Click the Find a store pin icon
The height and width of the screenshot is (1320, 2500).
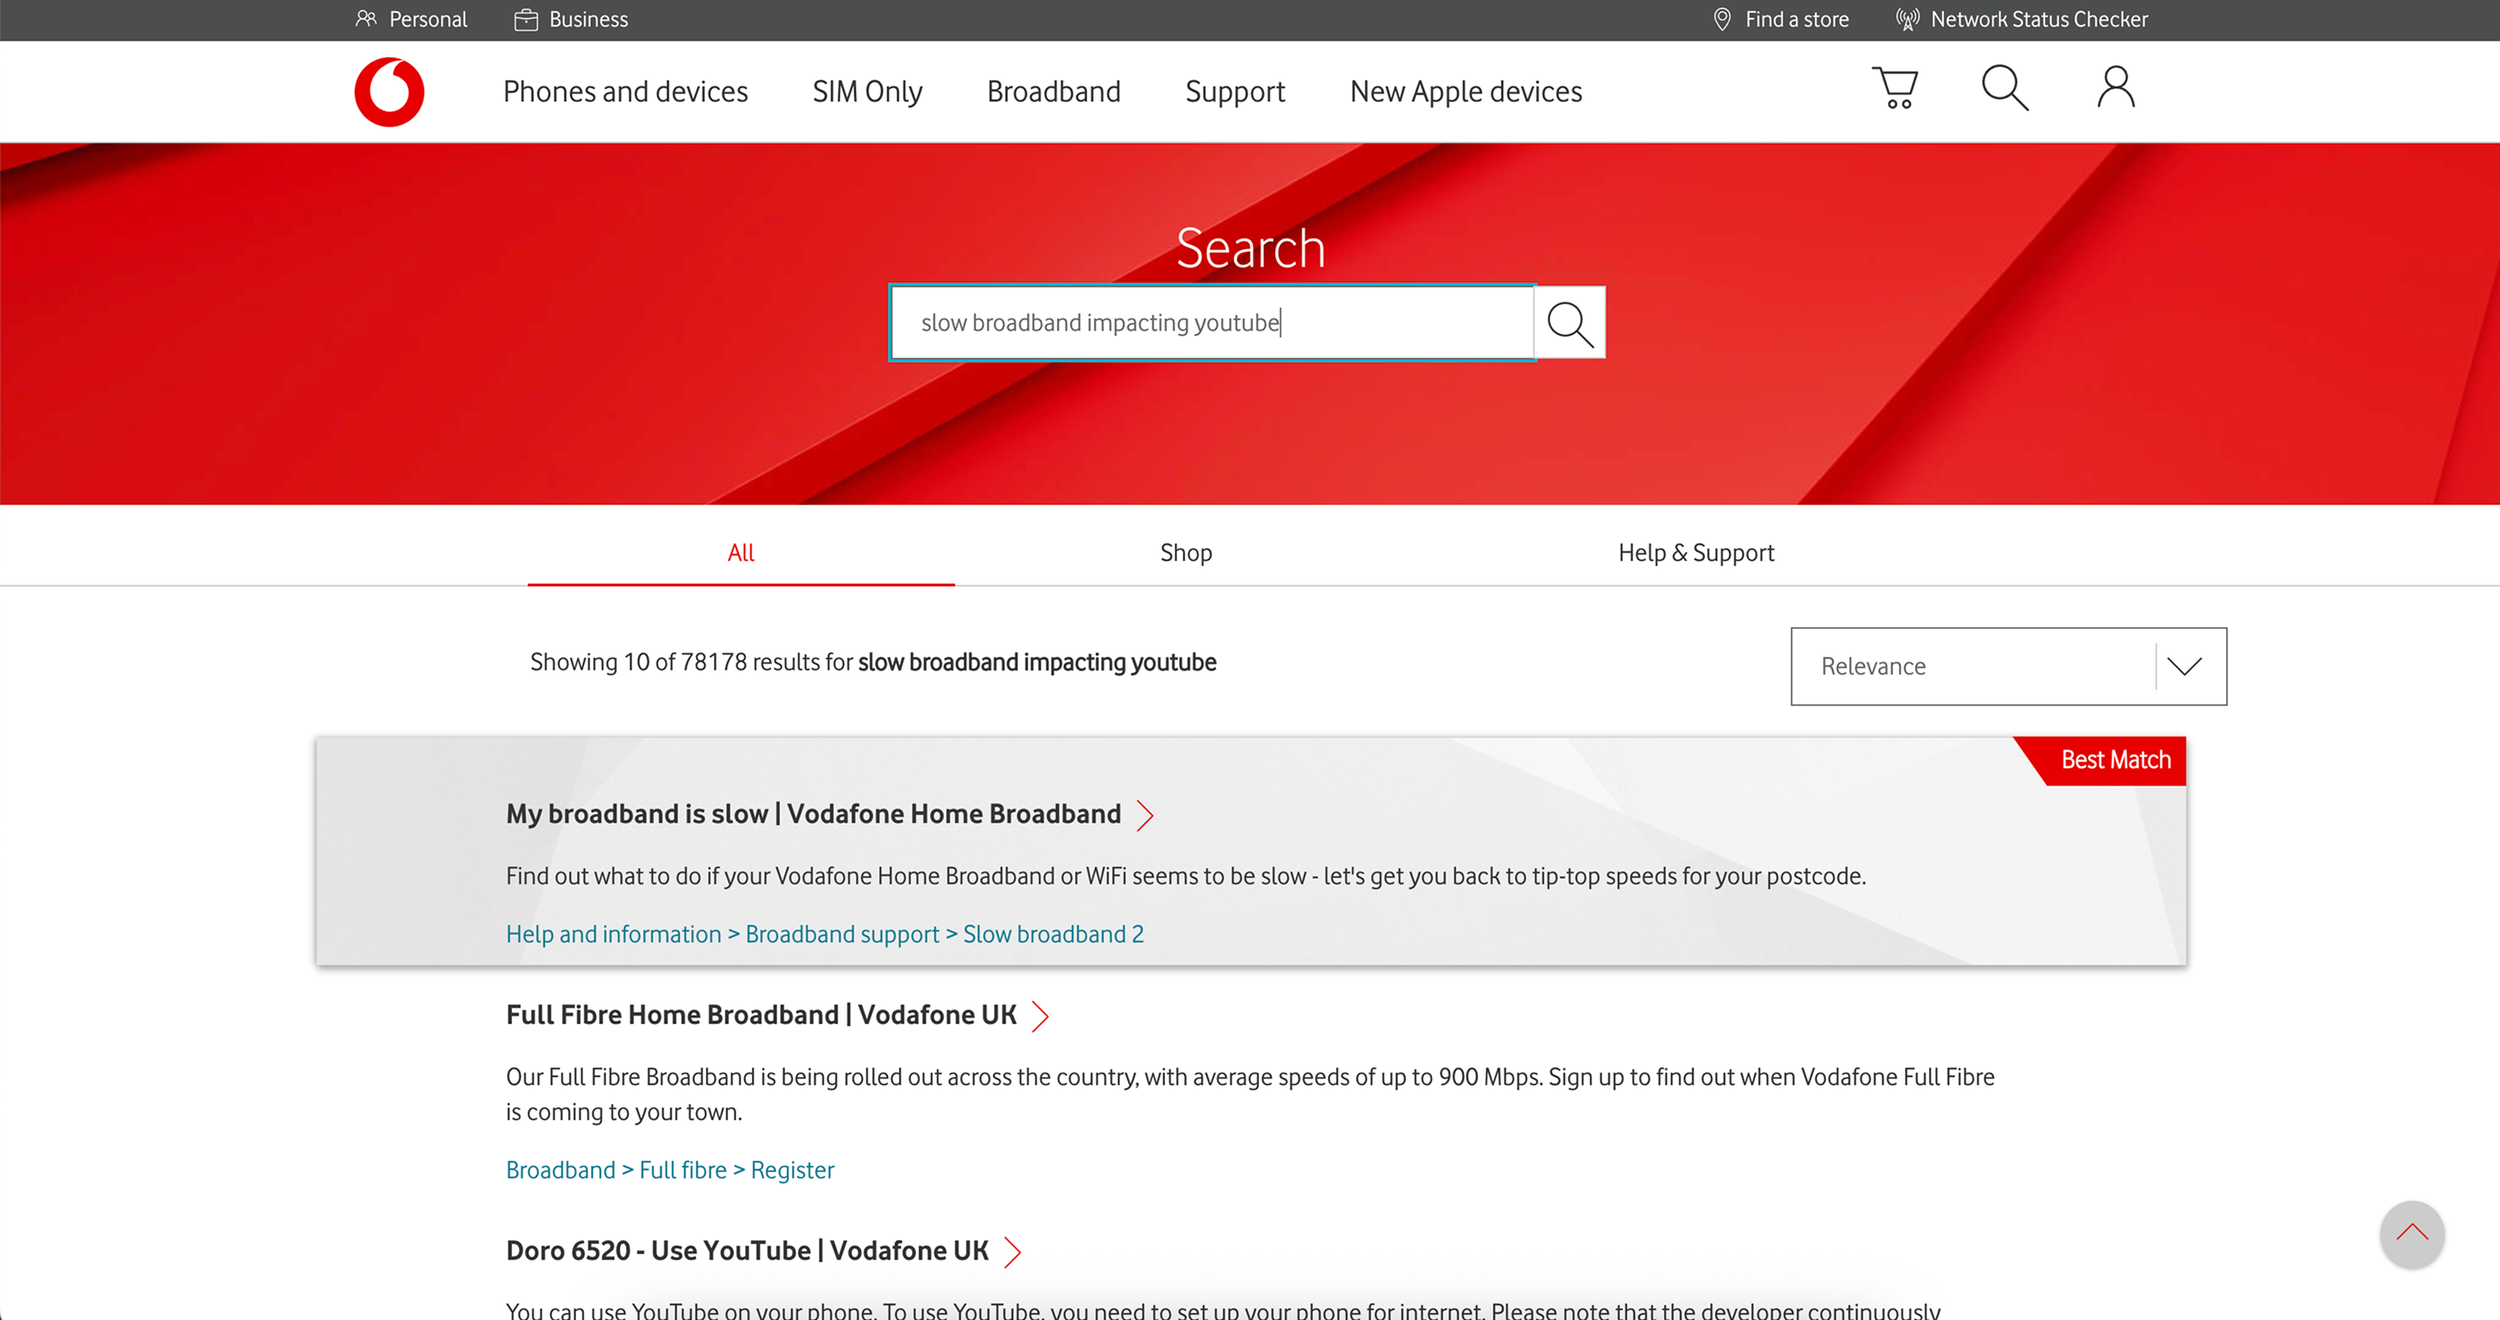(1722, 20)
